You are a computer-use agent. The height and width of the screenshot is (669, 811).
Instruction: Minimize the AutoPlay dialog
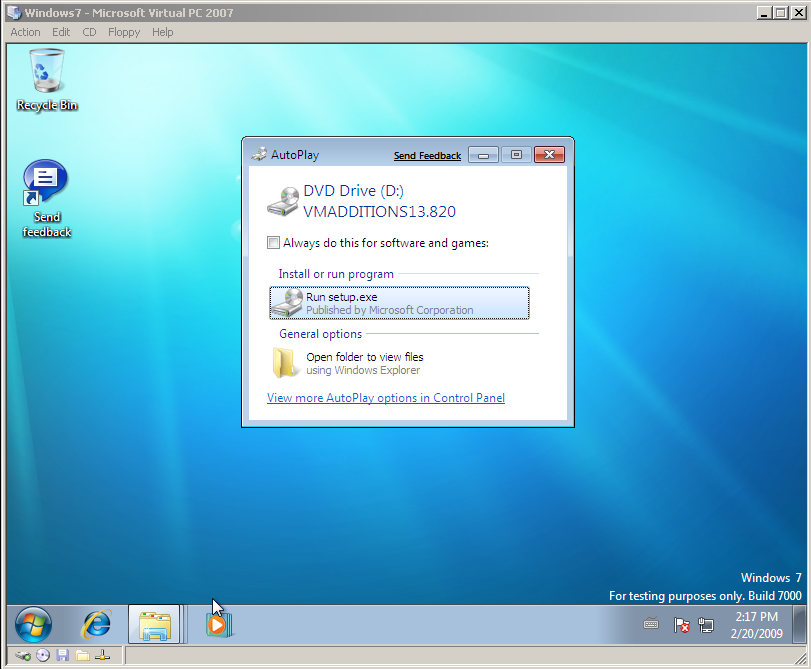(483, 155)
